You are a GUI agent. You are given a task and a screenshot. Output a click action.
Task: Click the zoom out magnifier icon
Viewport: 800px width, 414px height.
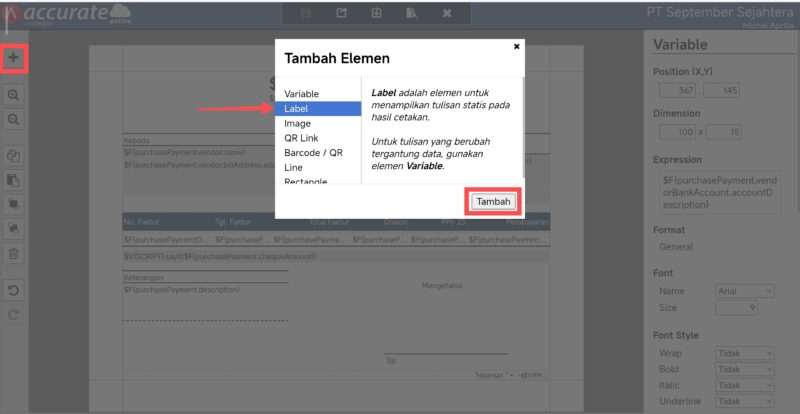click(13, 119)
